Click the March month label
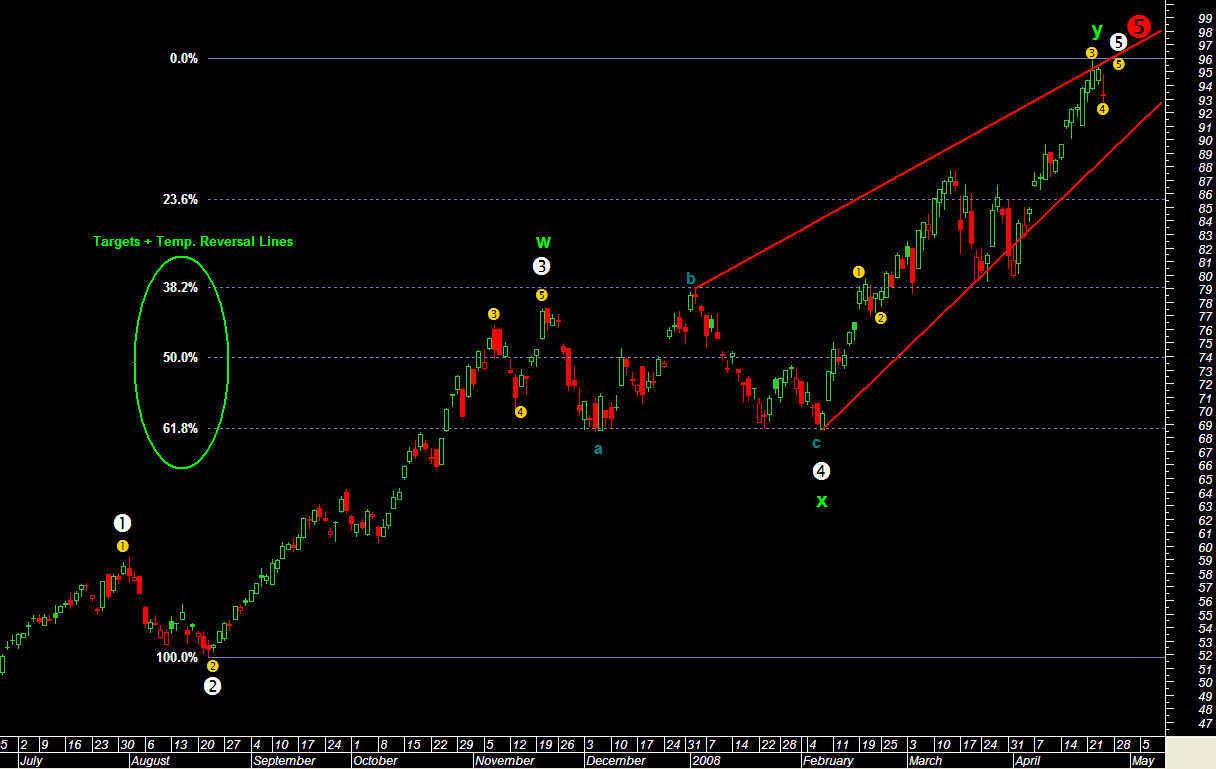This screenshot has width=1216, height=769. pyautogui.click(x=925, y=761)
